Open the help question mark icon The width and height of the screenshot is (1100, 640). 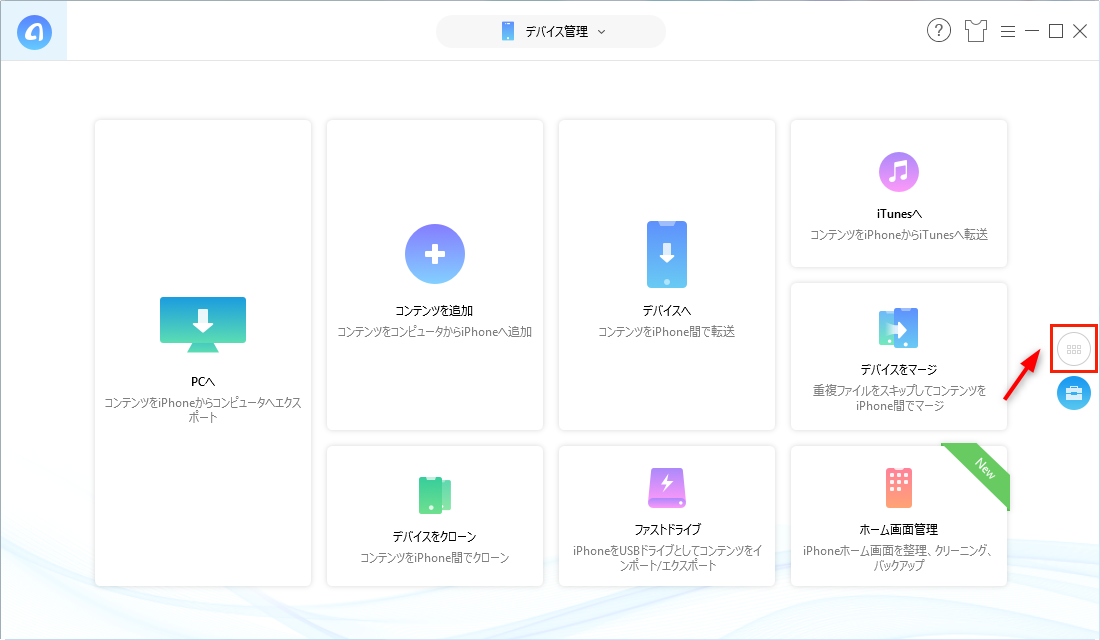(939, 31)
